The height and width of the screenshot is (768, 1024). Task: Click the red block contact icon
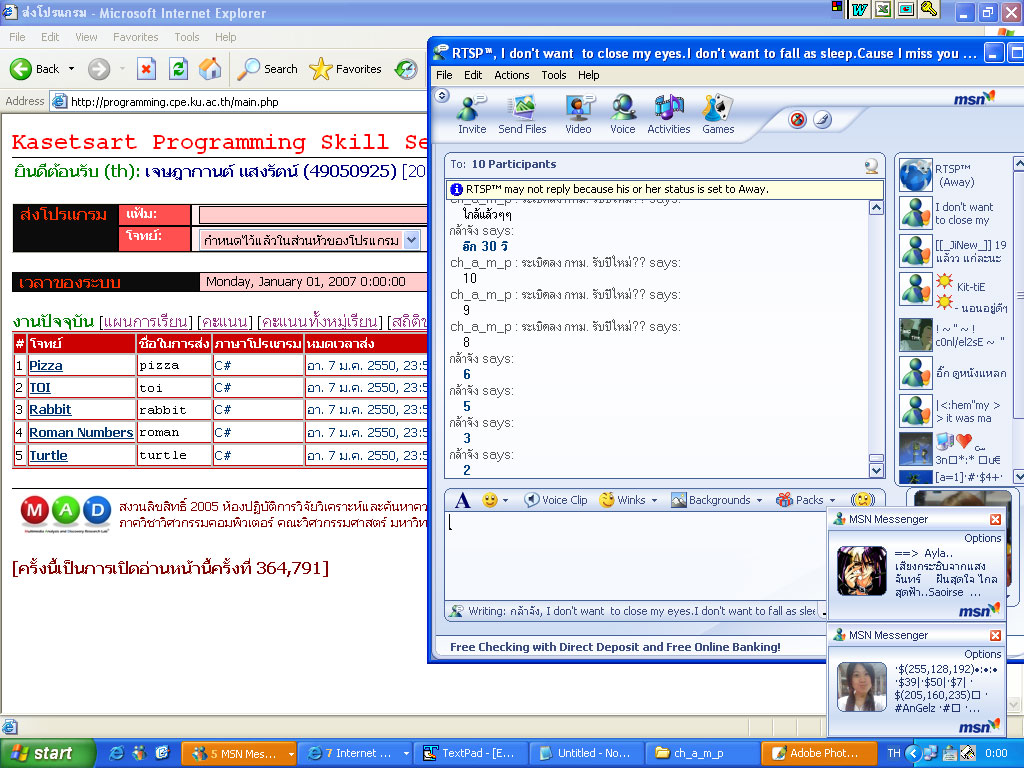[797, 120]
